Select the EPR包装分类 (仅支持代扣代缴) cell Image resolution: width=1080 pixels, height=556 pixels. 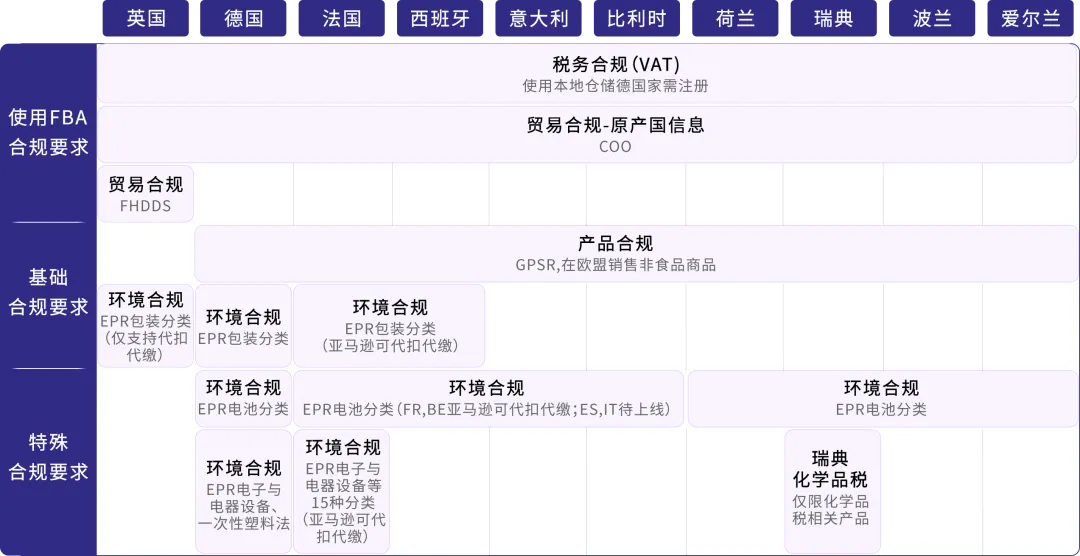point(145,326)
